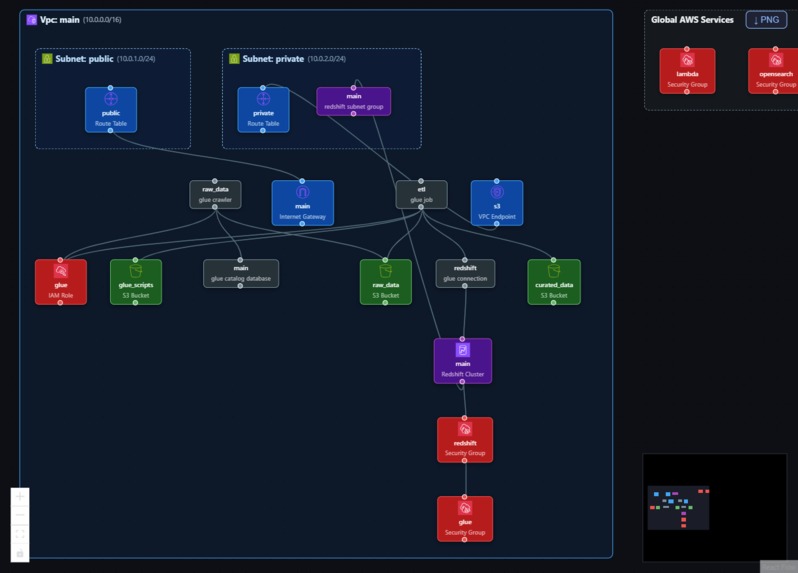Click the Vpc: main group title
The width and height of the screenshot is (798, 573).
click(60, 20)
